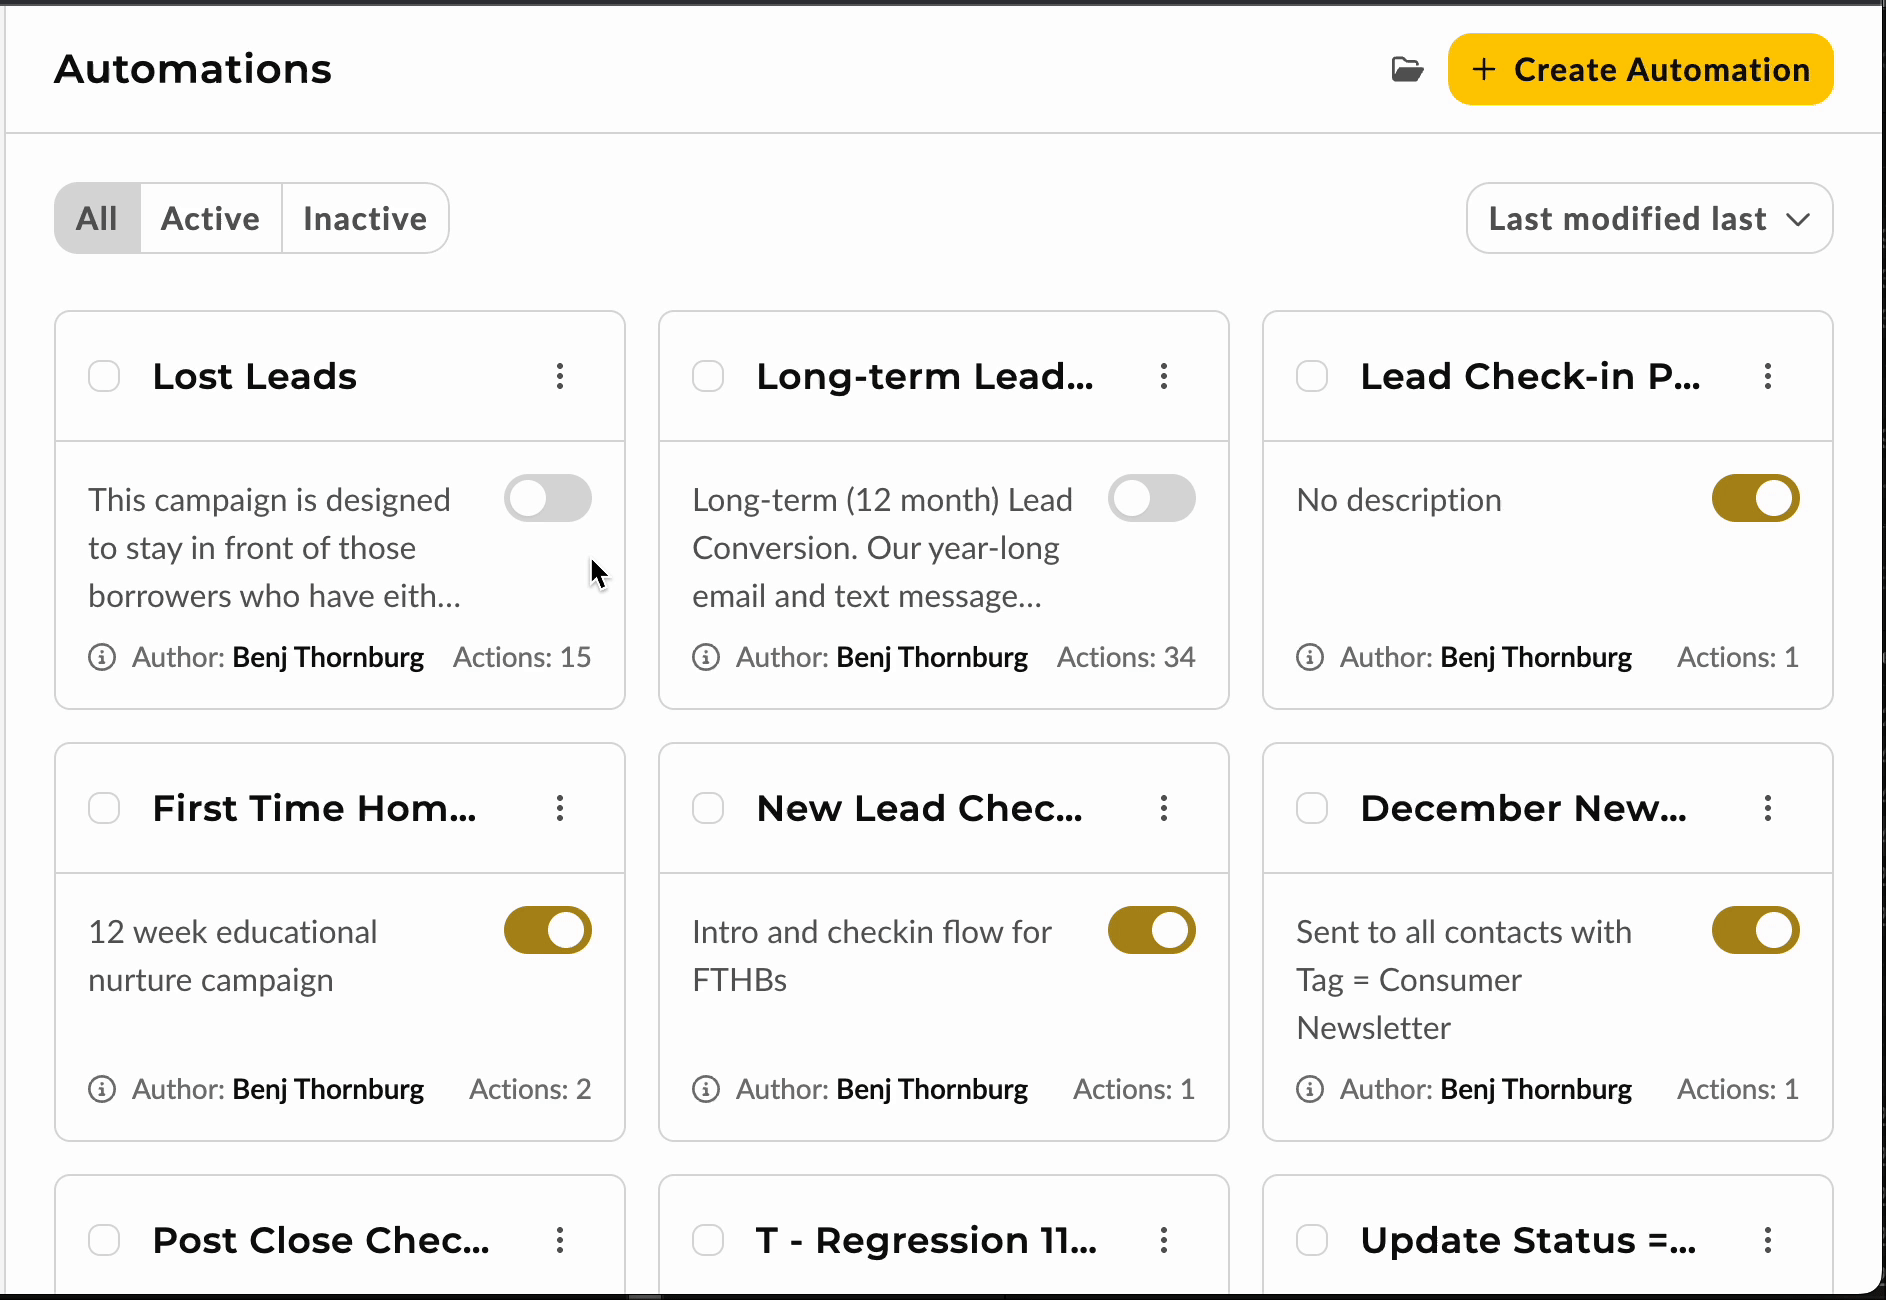Switch off the First Time Hom... automation toggle

[x=548, y=930]
